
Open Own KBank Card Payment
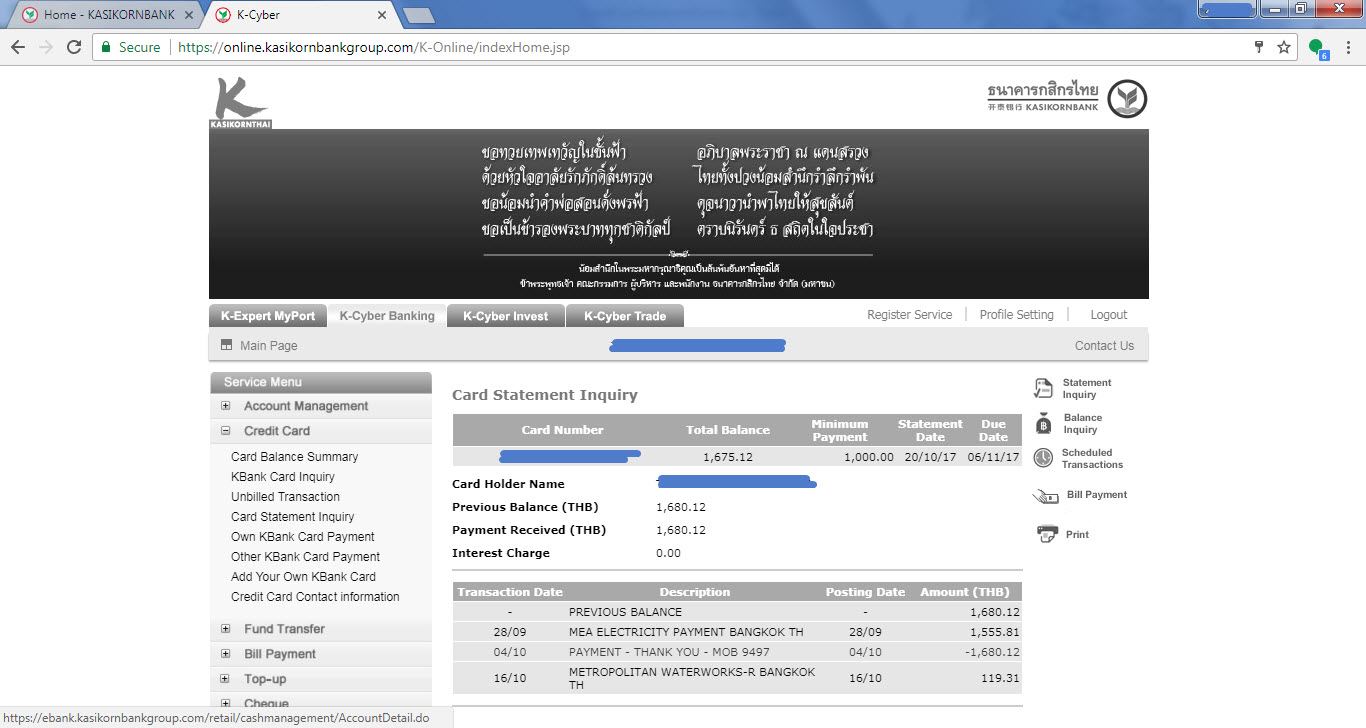[303, 537]
